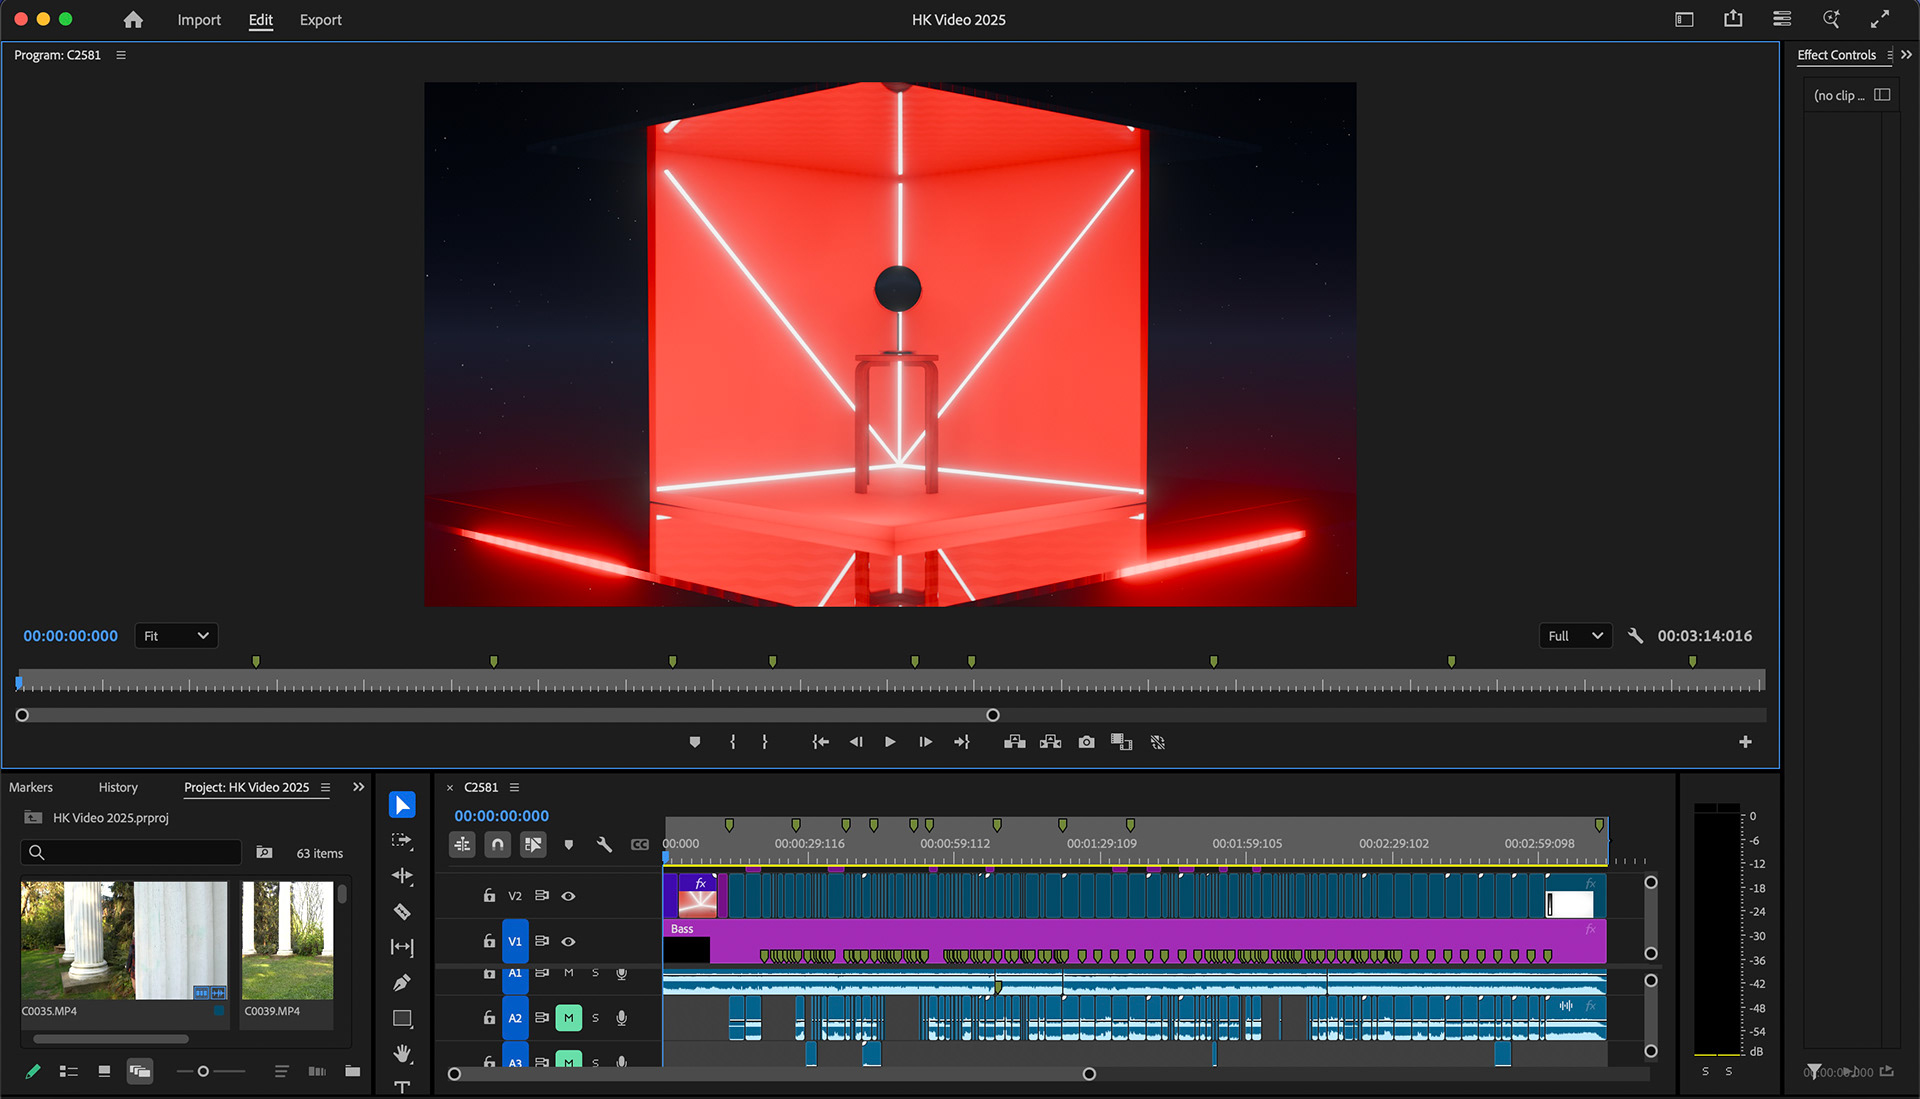Click Add Marker in program monitor
This screenshot has height=1099, width=1920.
[x=695, y=742]
